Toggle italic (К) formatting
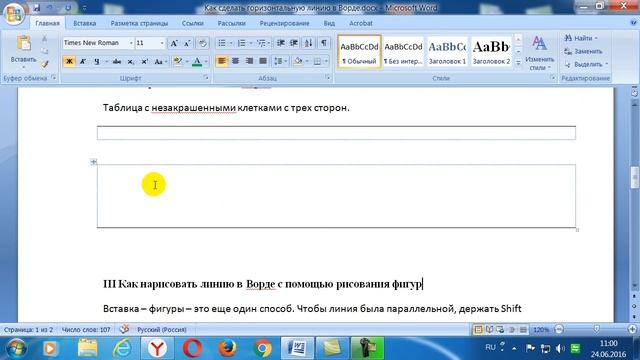The width and height of the screenshot is (640, 360). point(83,61)
